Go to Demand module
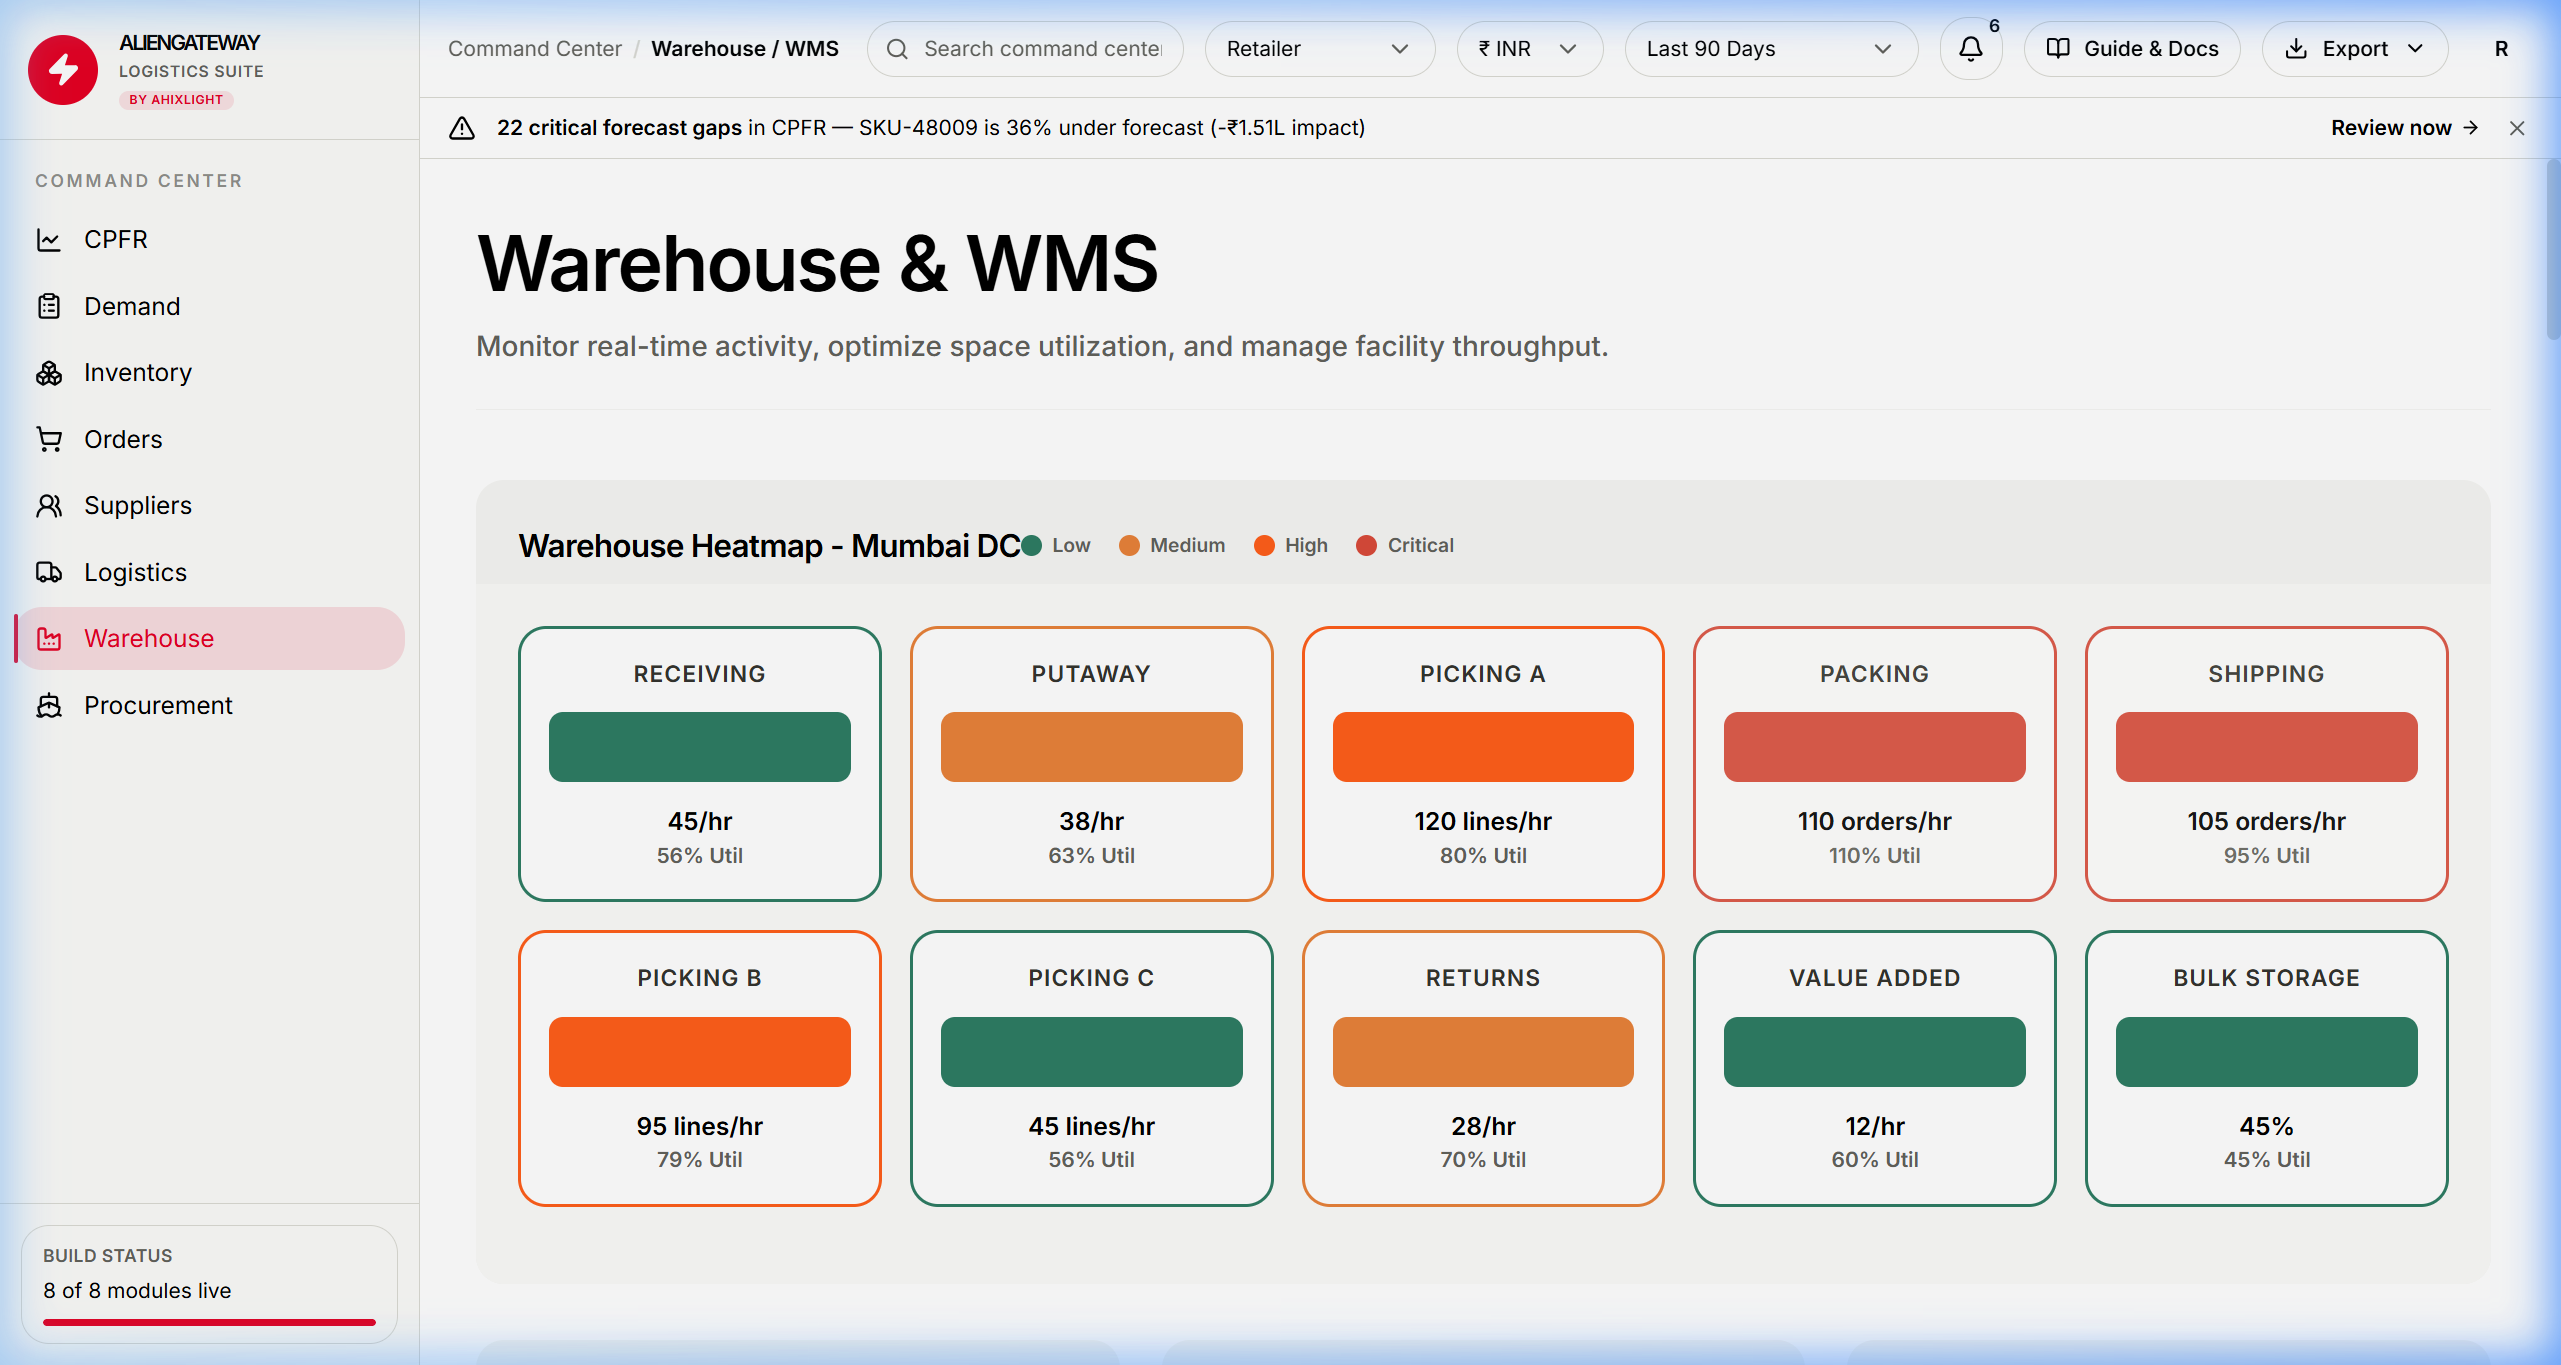This screenshot has height=1365, width=2561. (x=210, y=306)
